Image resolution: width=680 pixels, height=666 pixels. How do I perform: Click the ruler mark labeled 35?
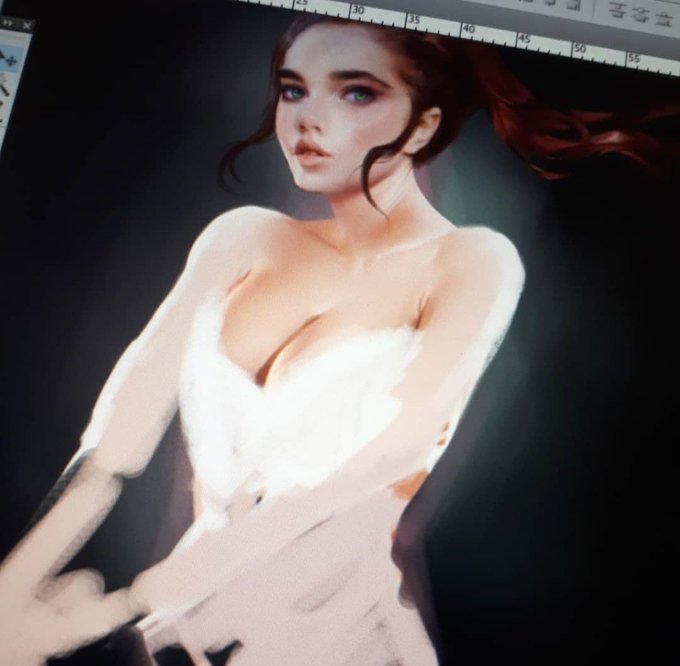pyautogui.click(x=414, y=20)
